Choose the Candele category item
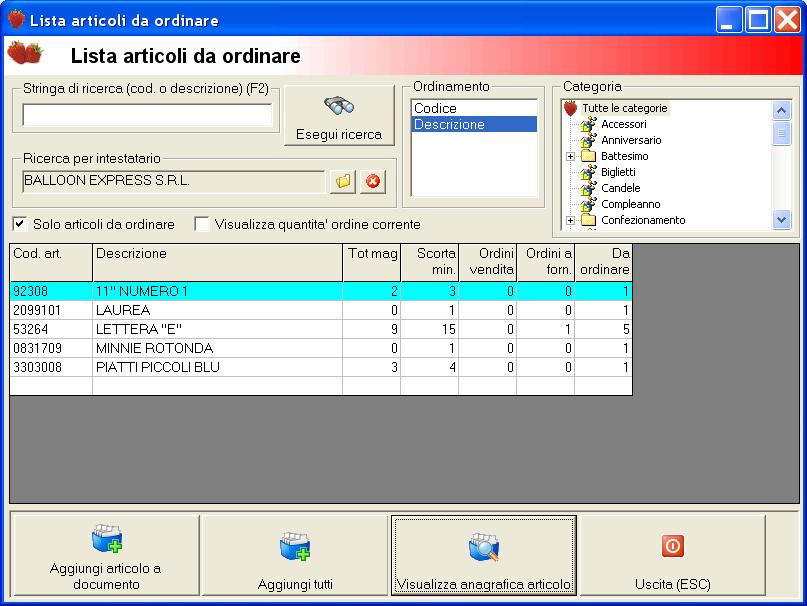807x606 pixels. (621, 188)
